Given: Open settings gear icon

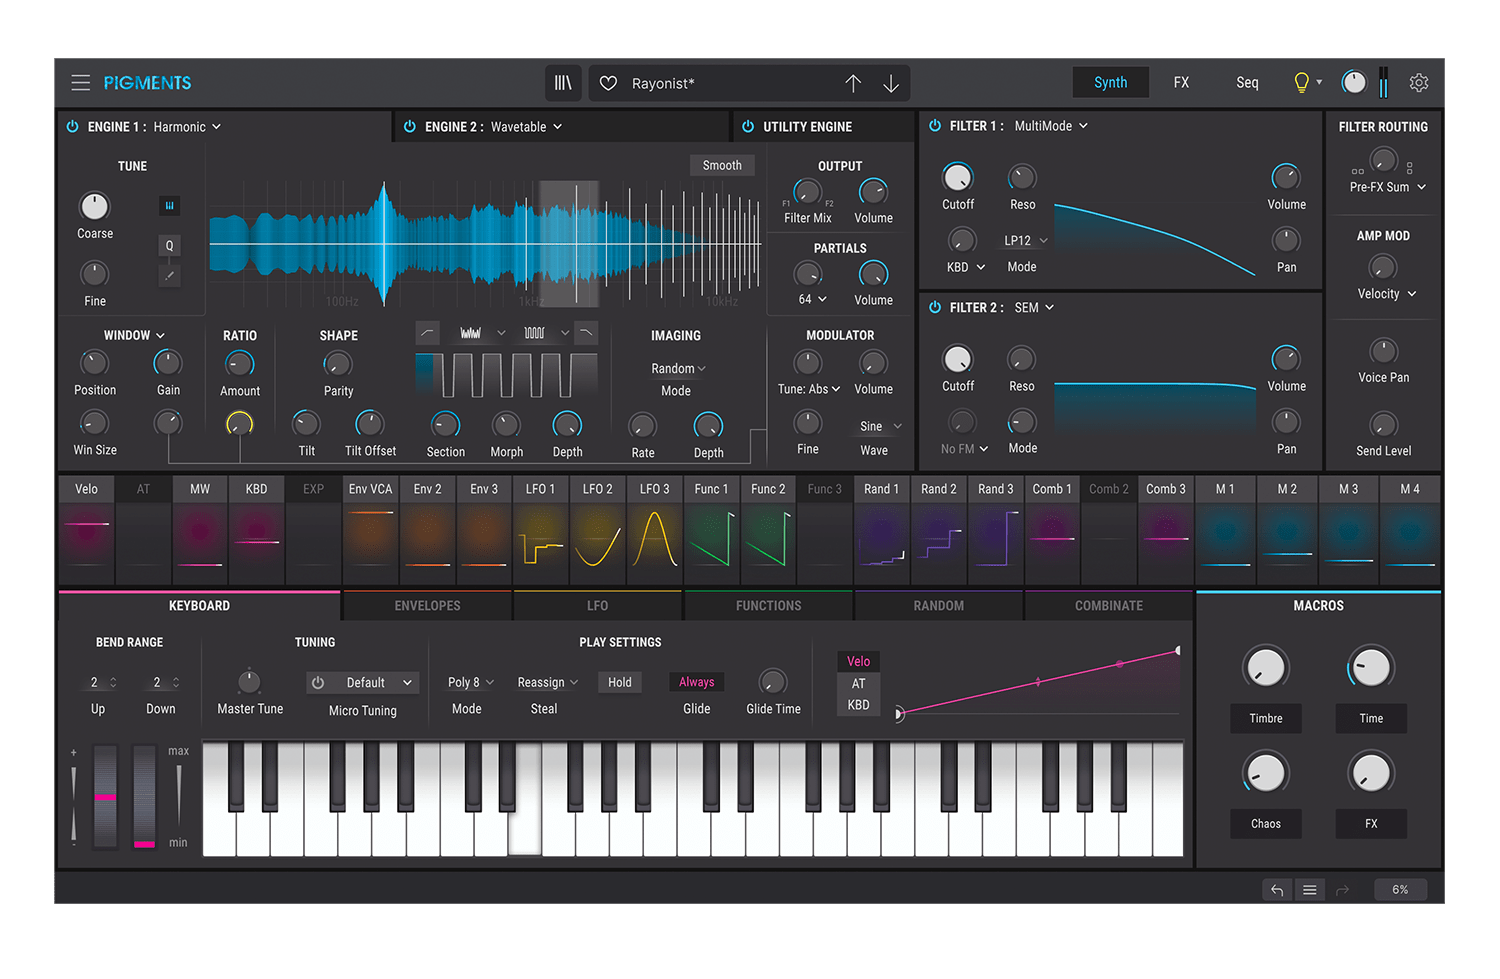Looking at the screenshot, I should 1418,83.
